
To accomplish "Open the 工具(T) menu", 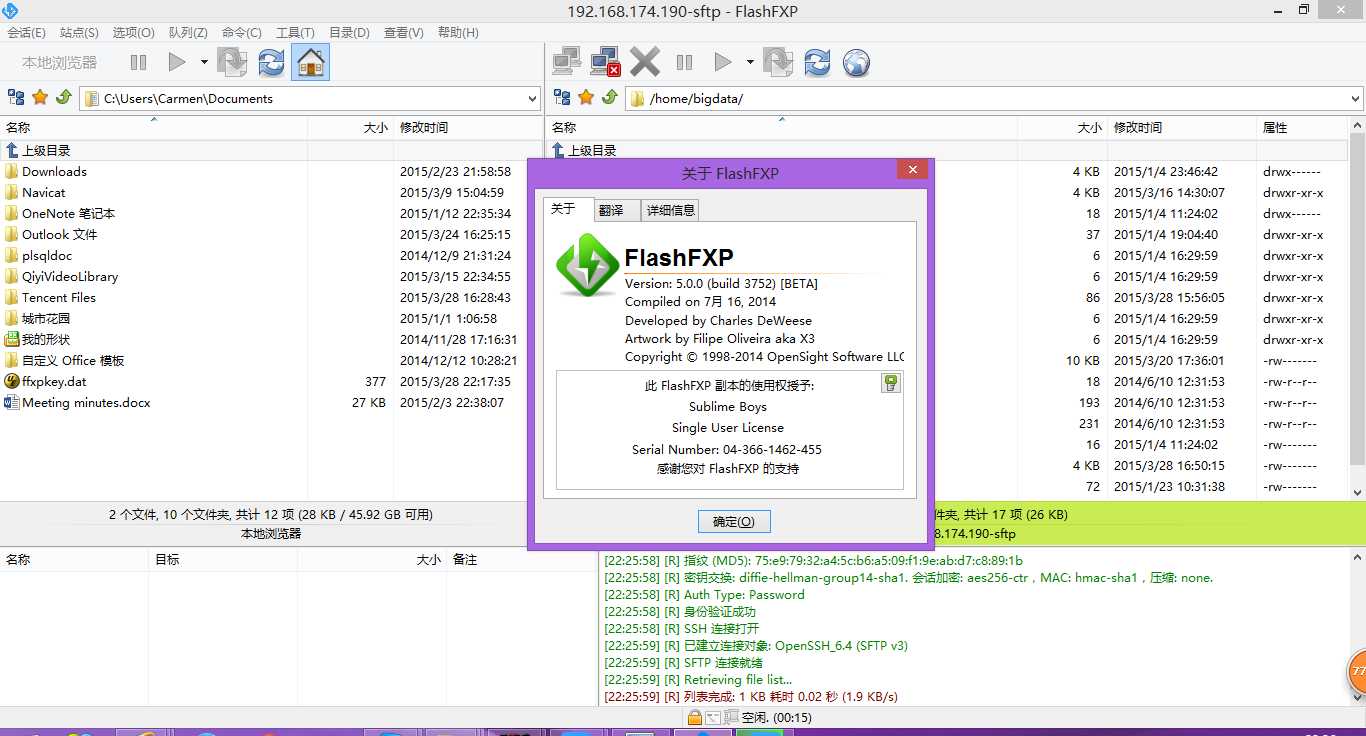I will (x=295, y=32).
